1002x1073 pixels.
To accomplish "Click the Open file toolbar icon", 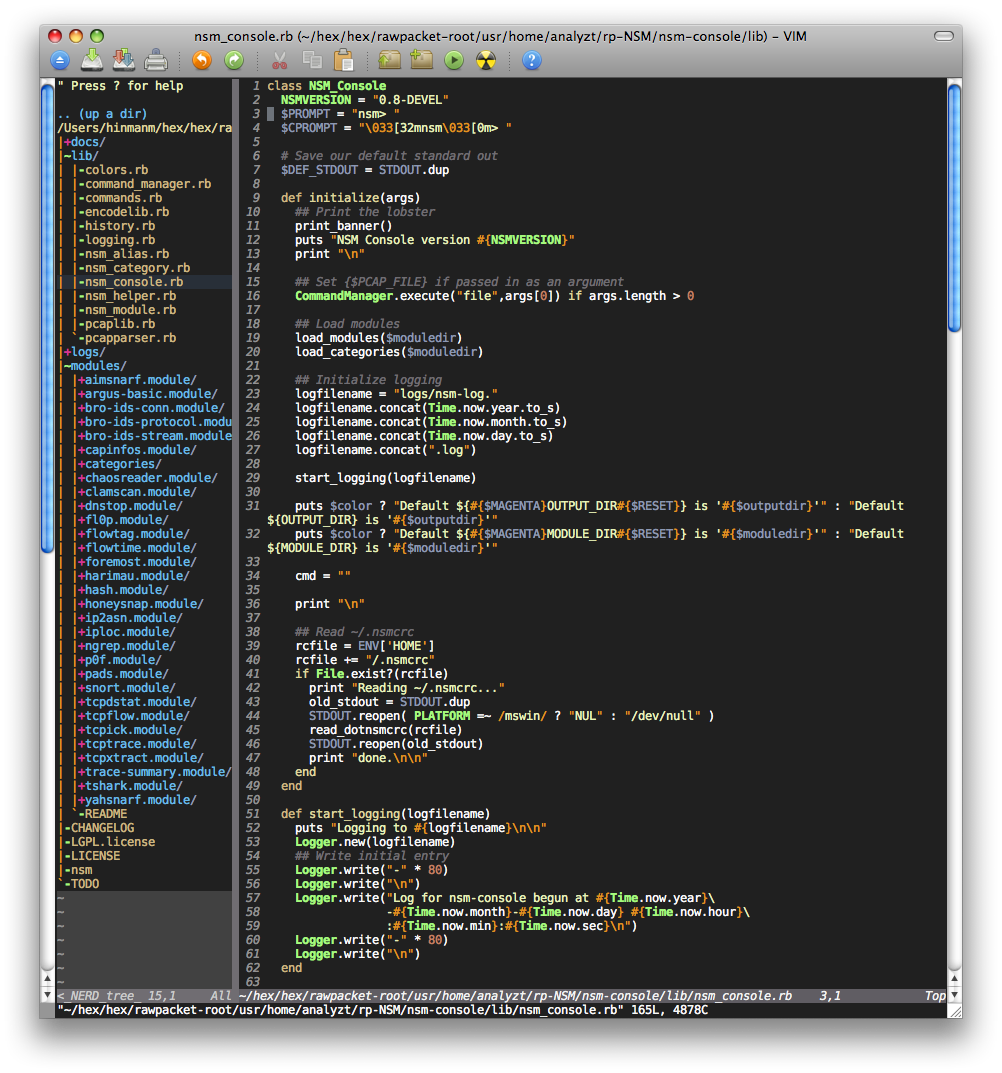I will pyautogui.click(x=60, y=60).
